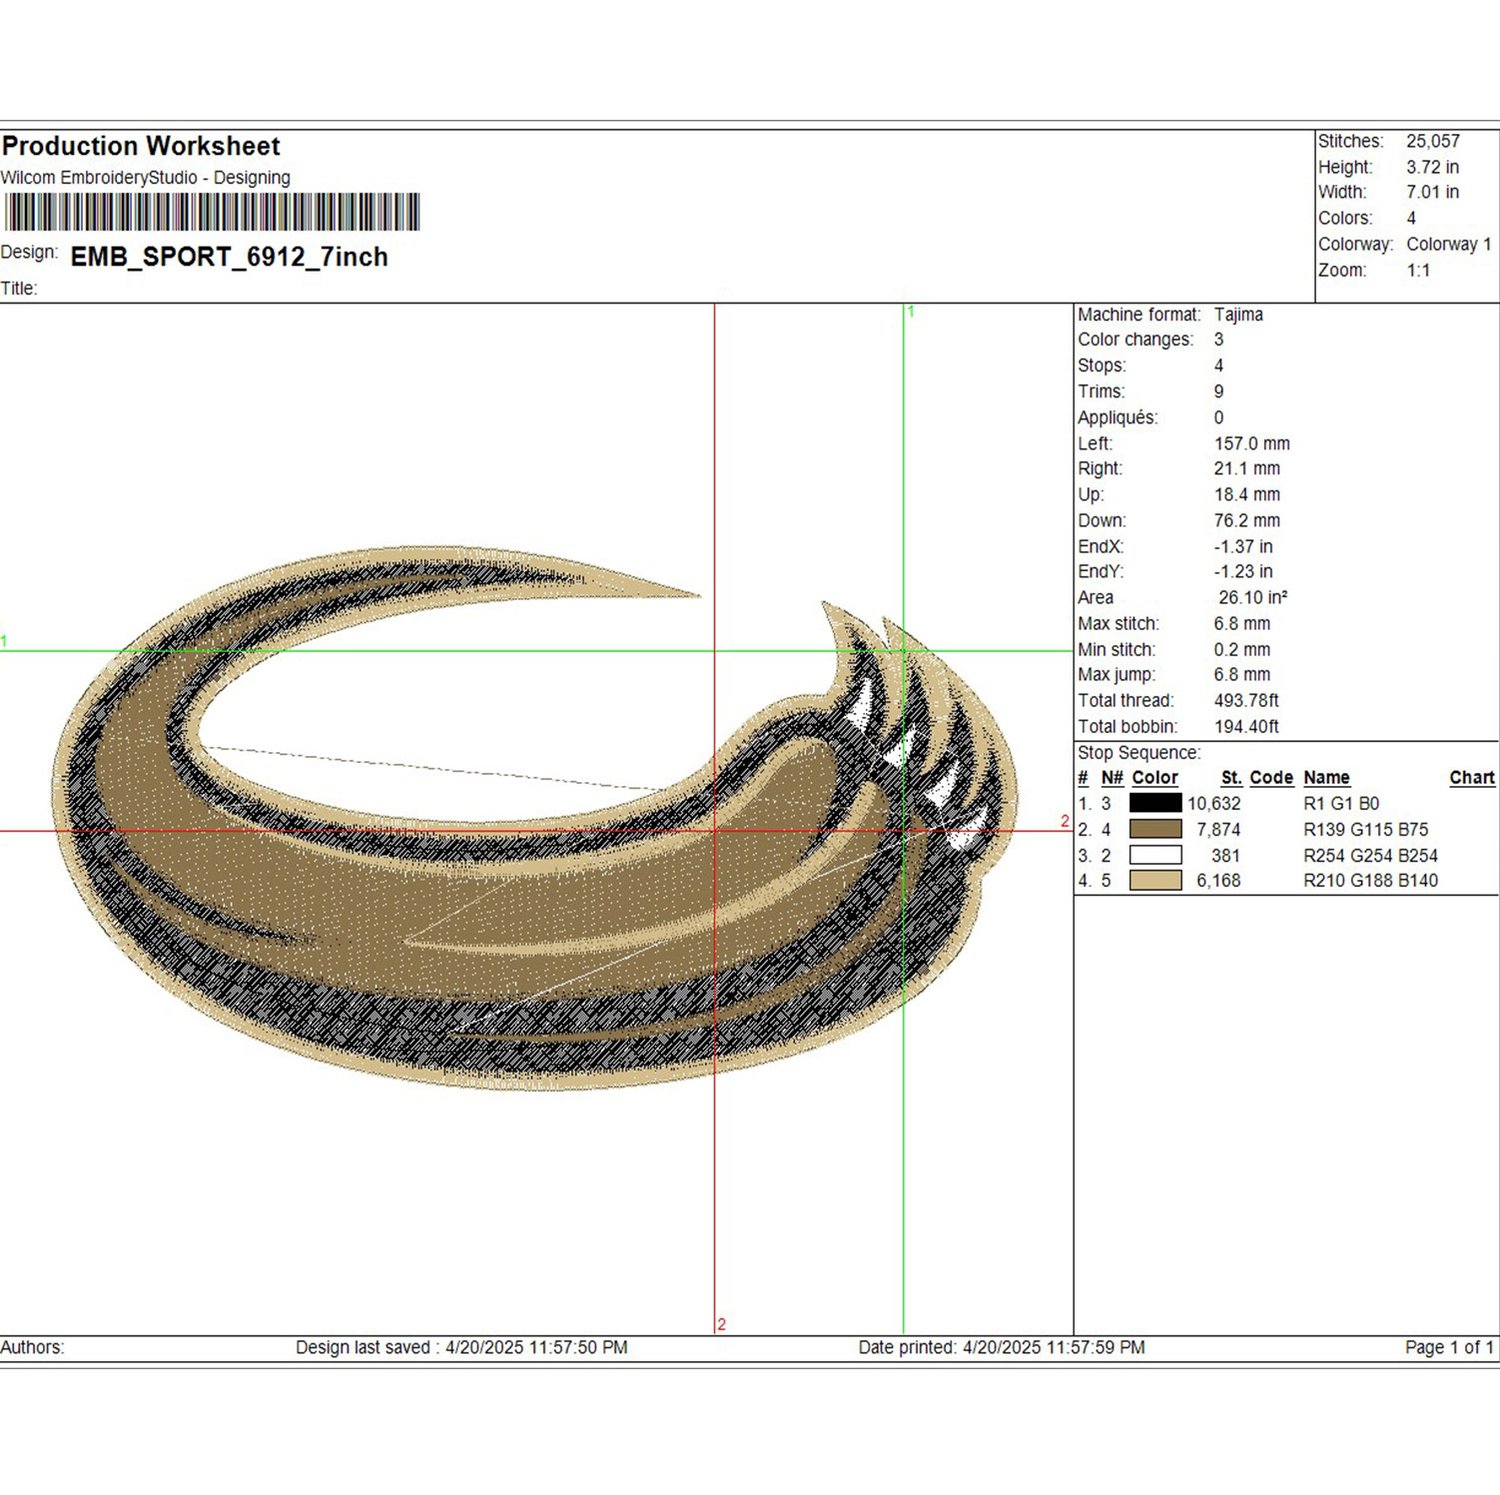
Task: Select Total thread value 493.78ft
Action: pyautogui.click(x=1246, y=701)
